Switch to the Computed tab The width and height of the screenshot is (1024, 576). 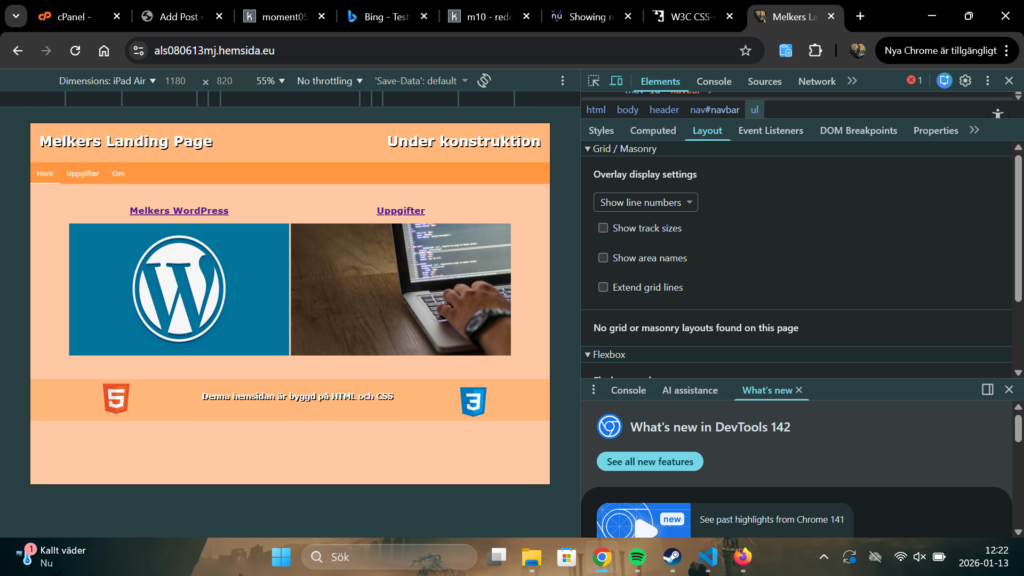tap(653, 131)
